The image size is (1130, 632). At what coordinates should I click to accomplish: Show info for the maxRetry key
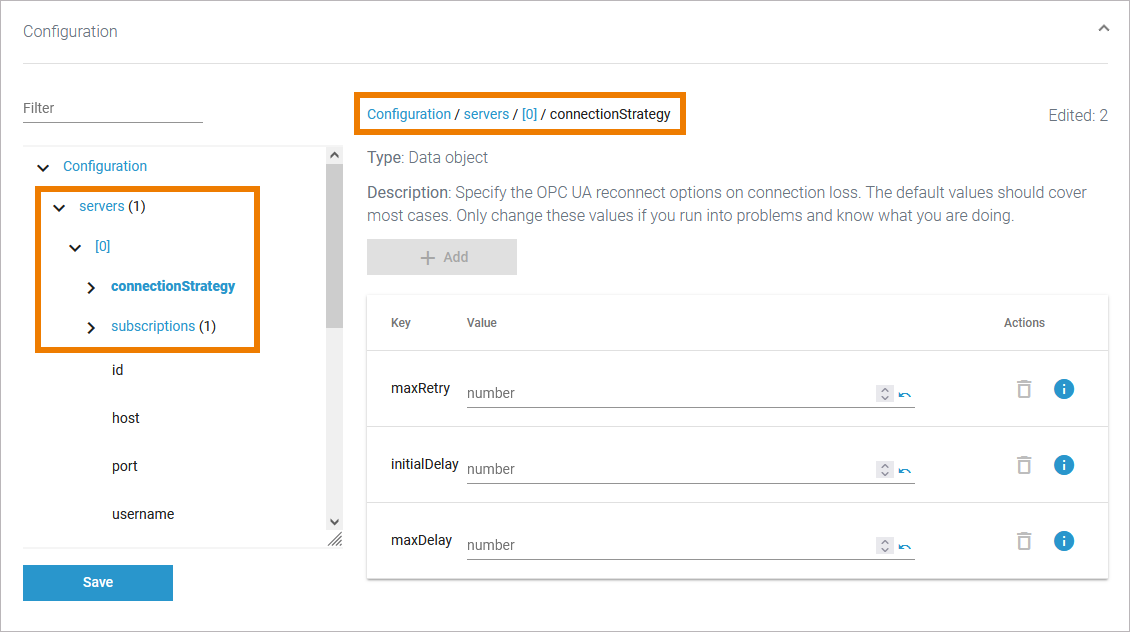tap(1064, 389)
